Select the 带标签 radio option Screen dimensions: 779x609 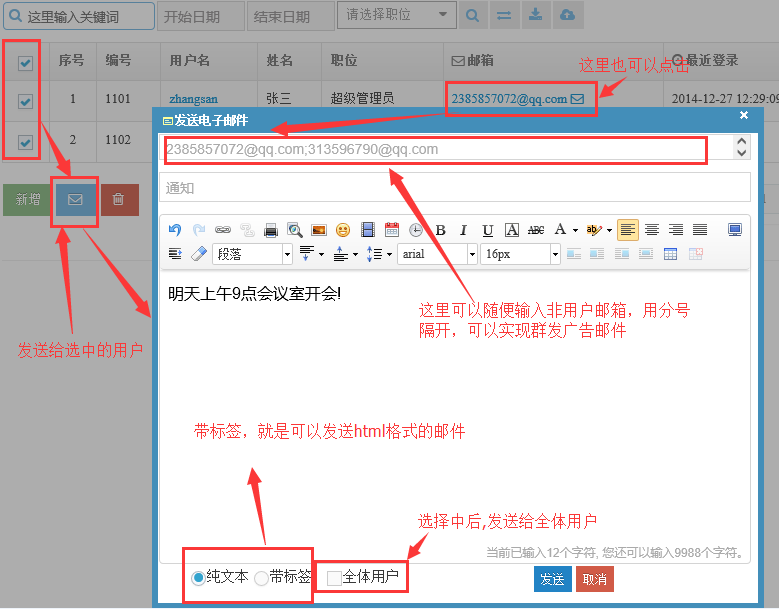[261, 578]
